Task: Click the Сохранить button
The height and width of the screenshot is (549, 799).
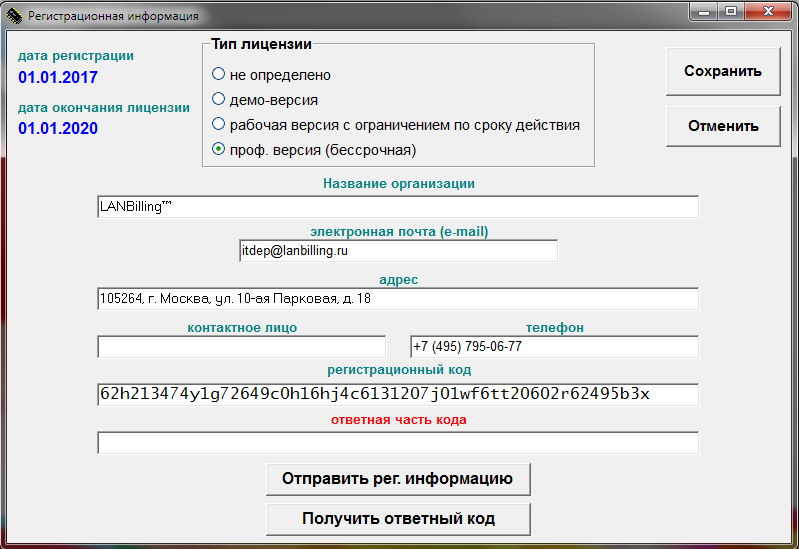Action: [723, 71]
